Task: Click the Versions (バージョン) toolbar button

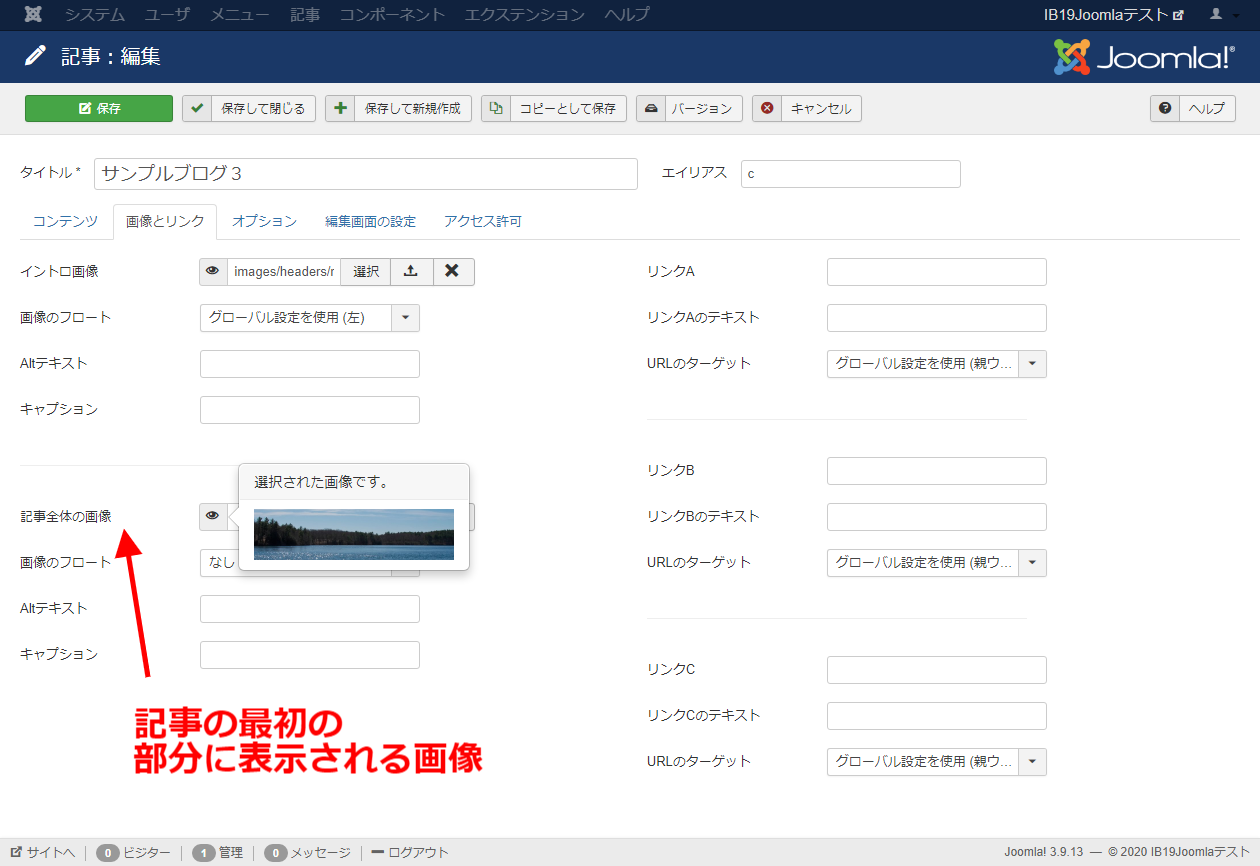Action: [689, 109]
